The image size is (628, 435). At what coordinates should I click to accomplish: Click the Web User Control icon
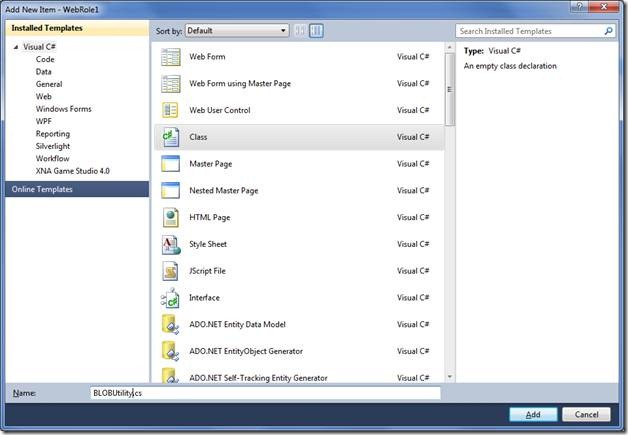(170, 110)
